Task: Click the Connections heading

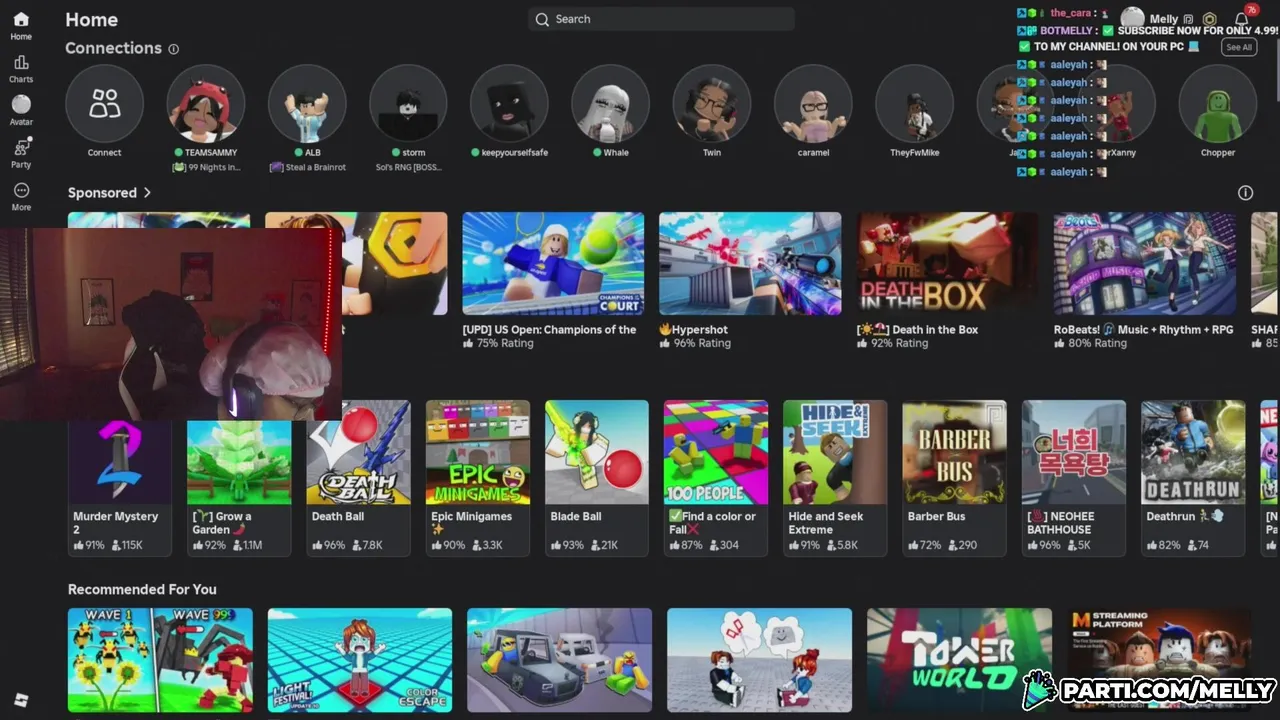Action: point(113,48)
